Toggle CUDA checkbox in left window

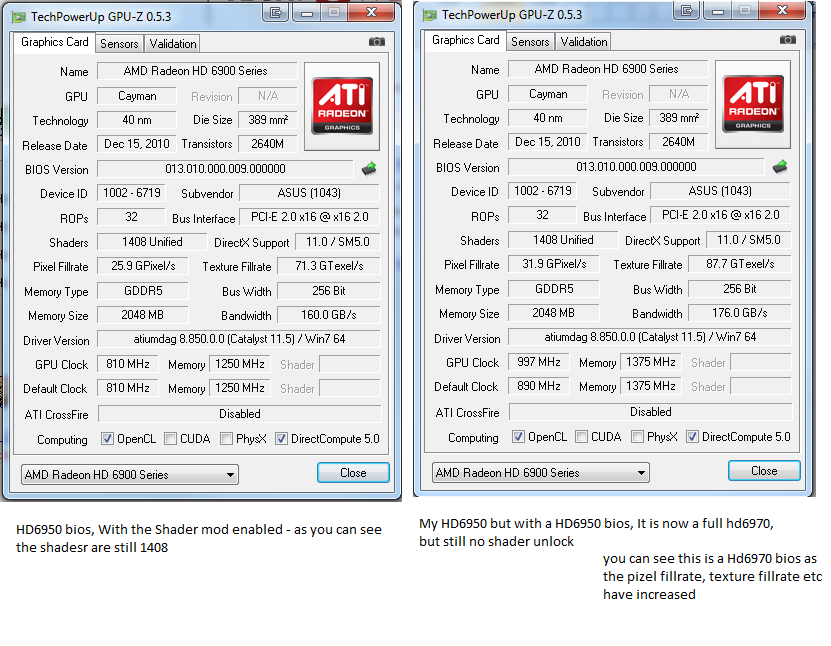click(x=170, y=439)
